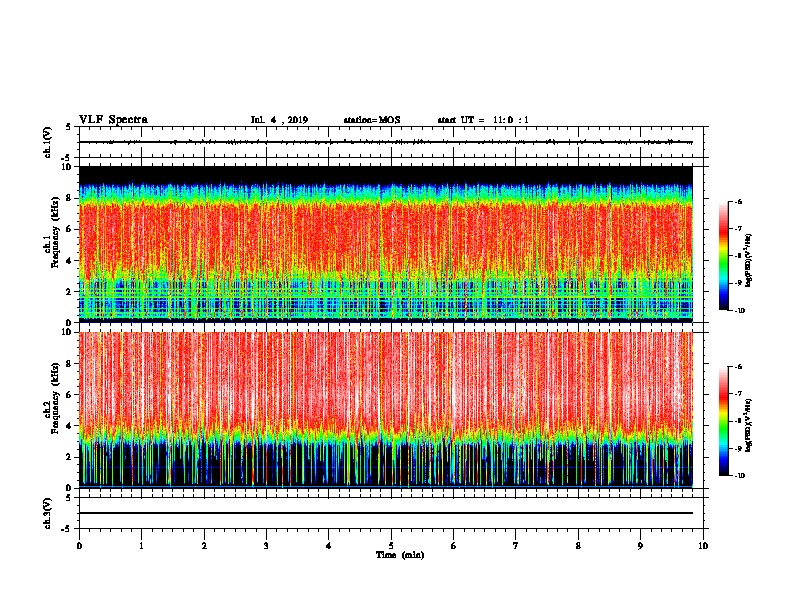
Task: Click time axis tick label "7"
Action: [x=516, y=546]
